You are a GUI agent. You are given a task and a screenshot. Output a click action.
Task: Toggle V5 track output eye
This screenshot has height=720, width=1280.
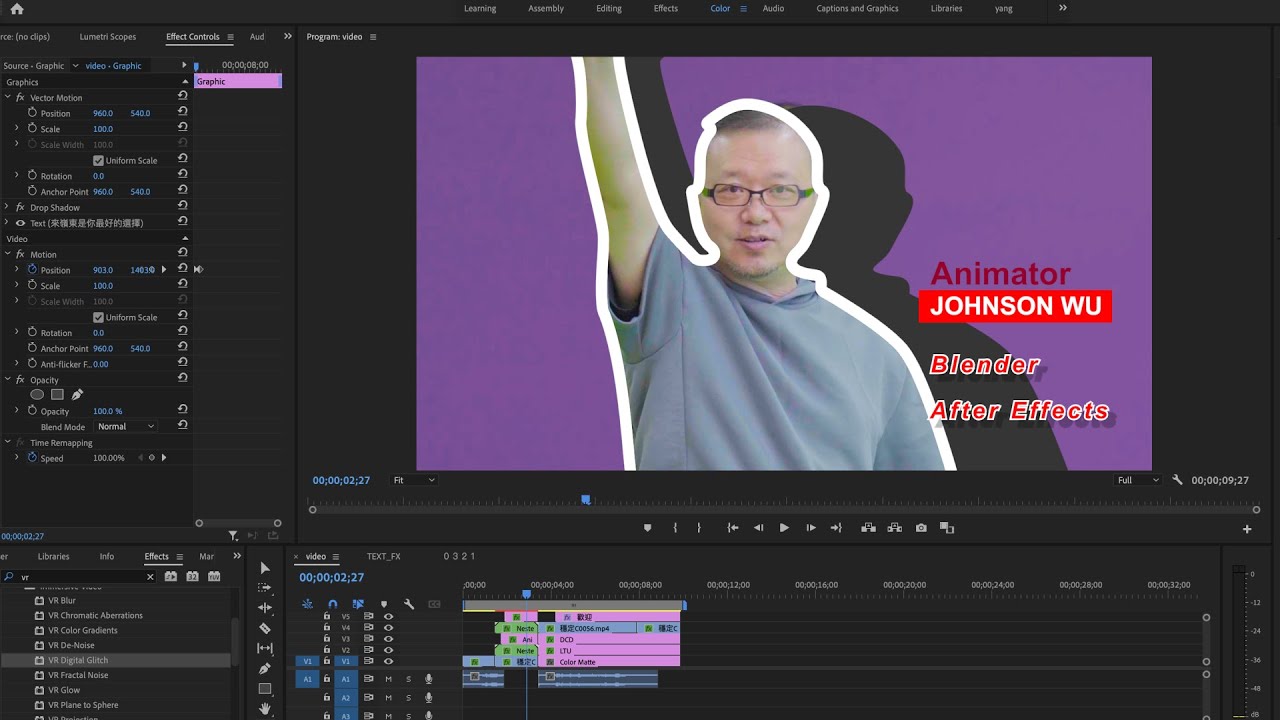click(389, 617)
